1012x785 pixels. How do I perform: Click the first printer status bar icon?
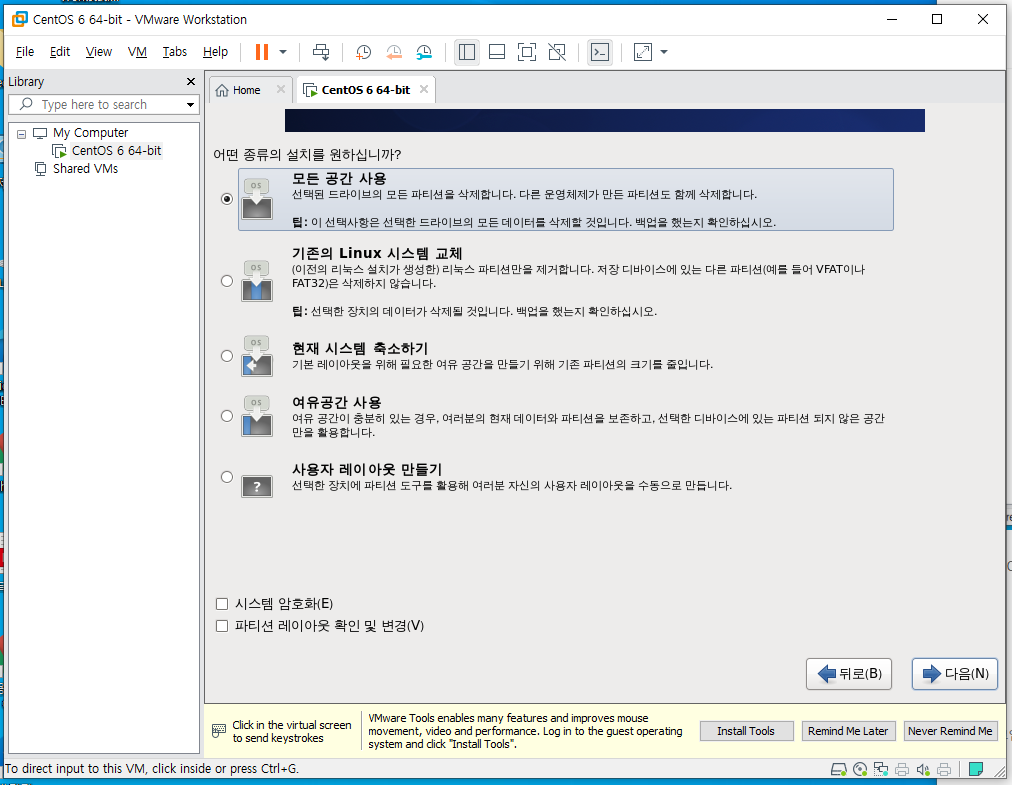point(902,769)
